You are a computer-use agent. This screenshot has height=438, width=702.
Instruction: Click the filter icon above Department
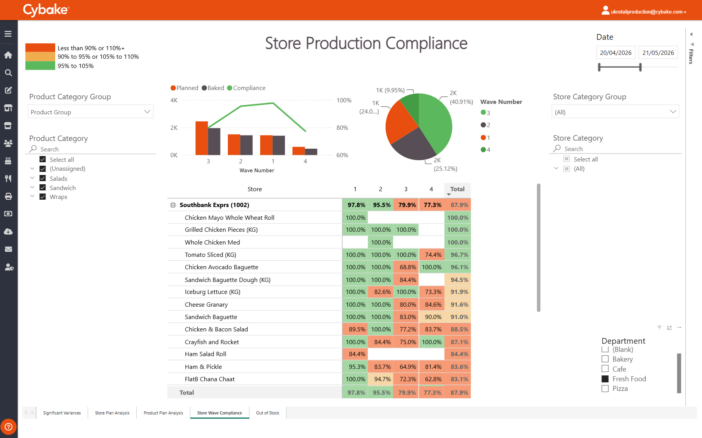(x=659, y=327)
